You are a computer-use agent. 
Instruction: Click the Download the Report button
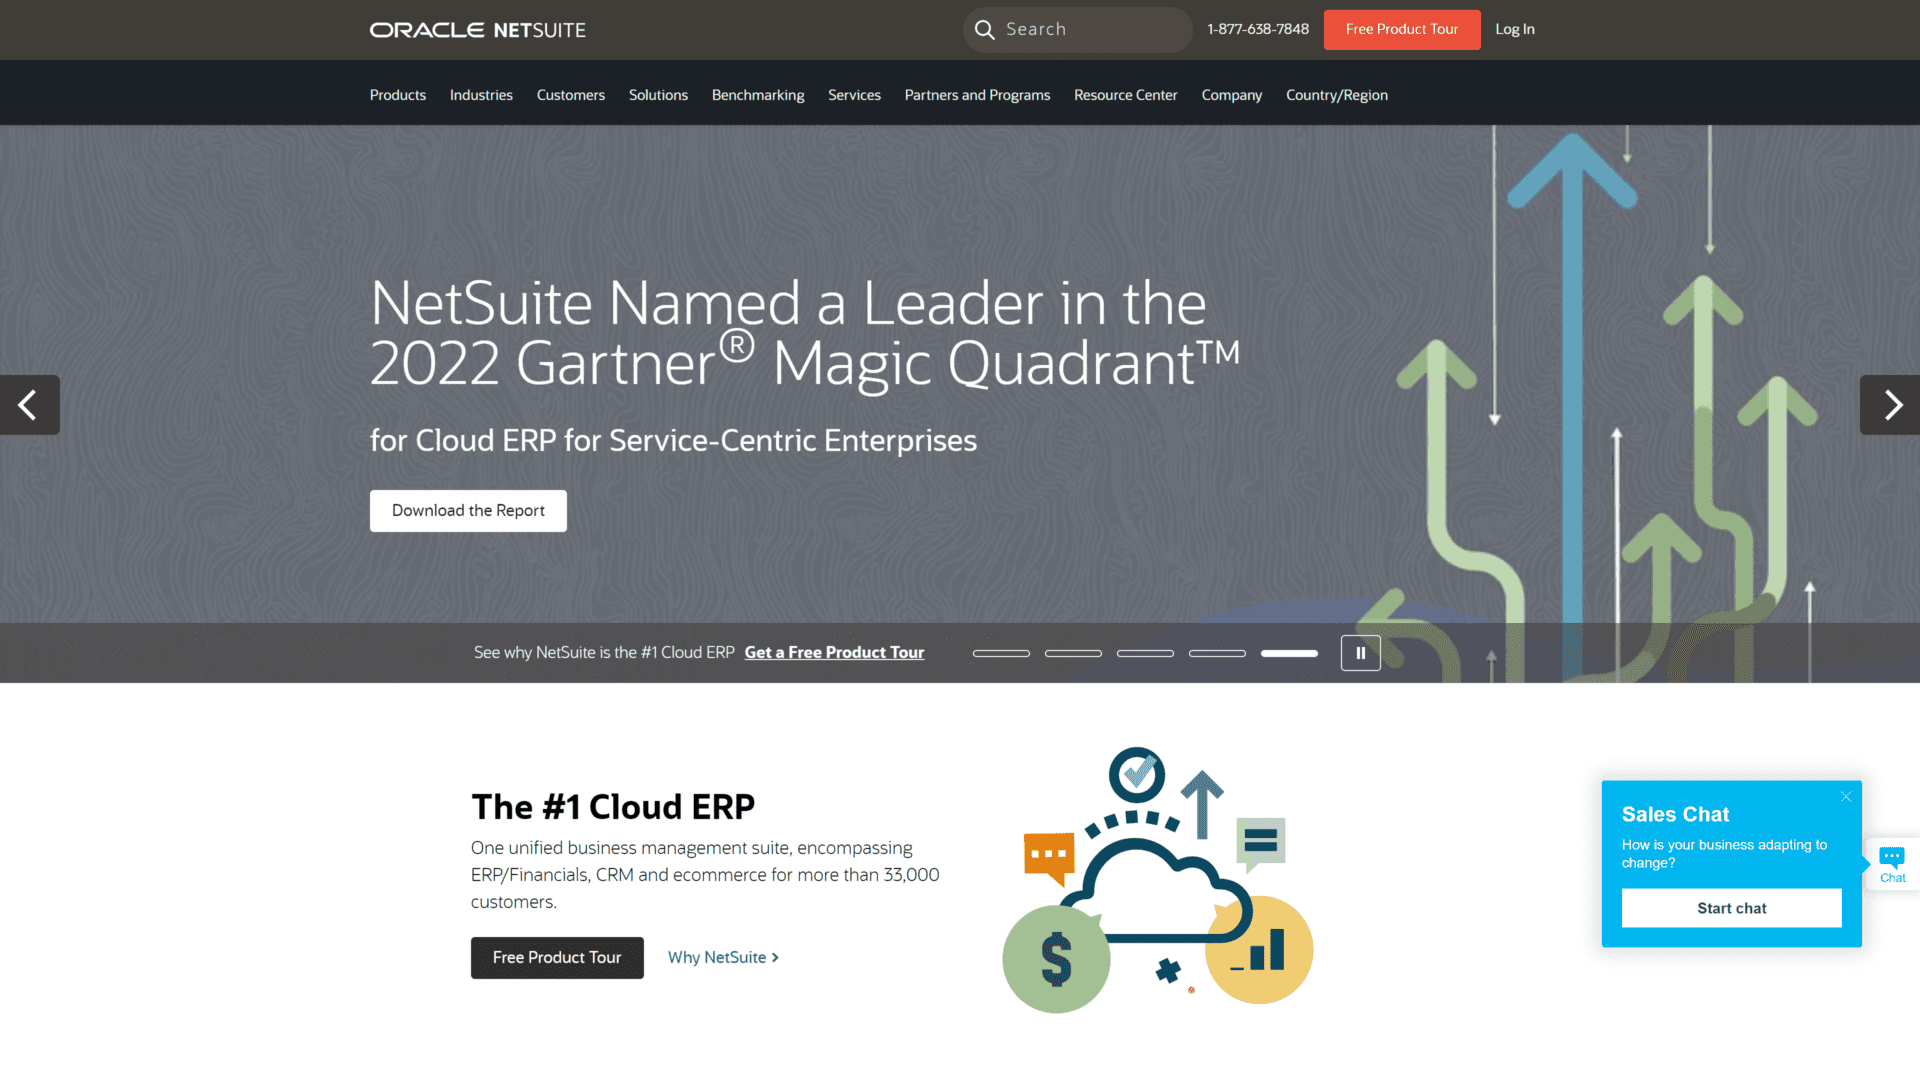click(468, 509)
